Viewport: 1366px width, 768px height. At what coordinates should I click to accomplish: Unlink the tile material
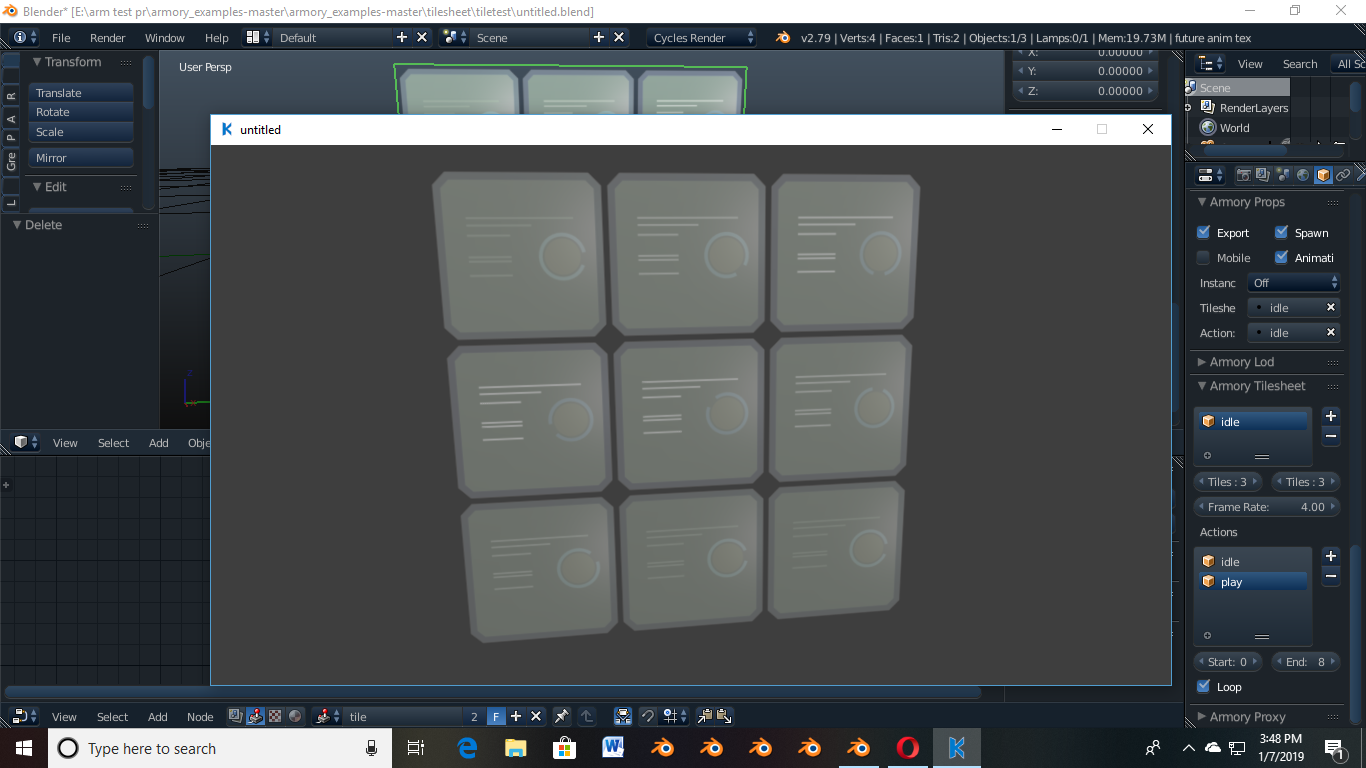click(x=536, y=716)
